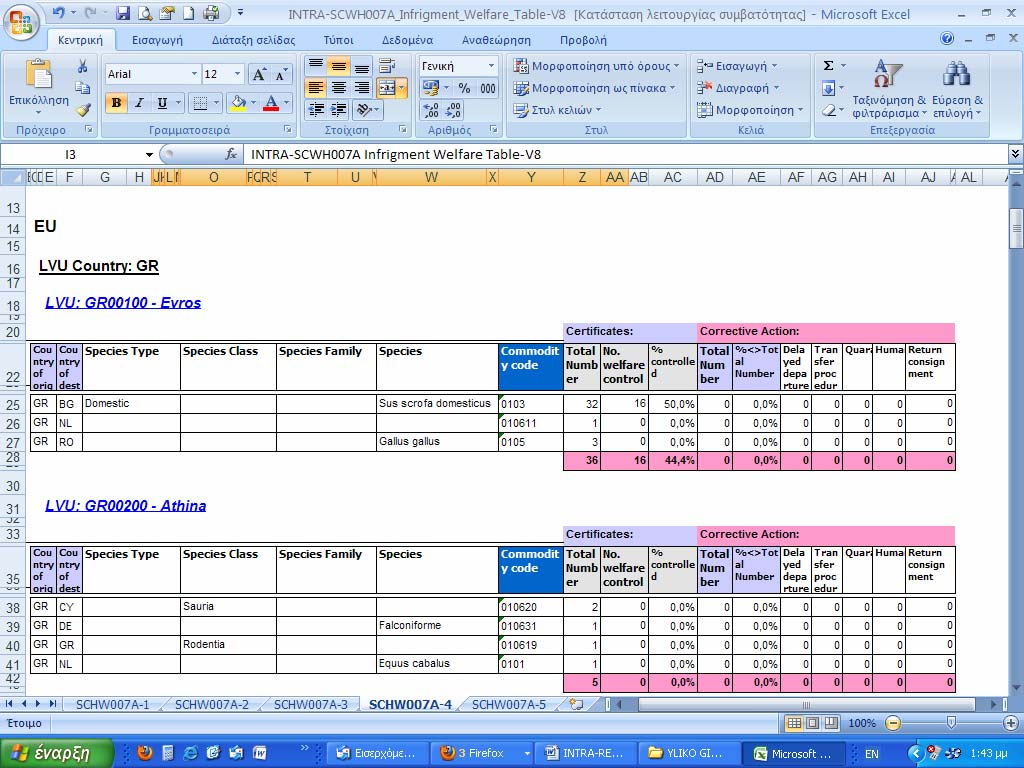Apply bottom vertical alignment
This screenshot has width=1024, height=768.
point(361,65)
